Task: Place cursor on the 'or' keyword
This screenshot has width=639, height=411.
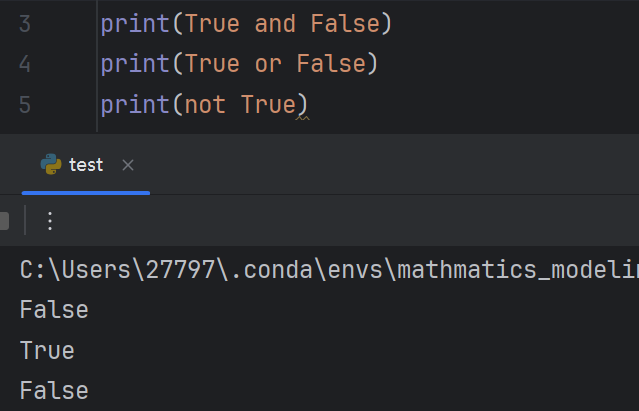Action: 268,64
